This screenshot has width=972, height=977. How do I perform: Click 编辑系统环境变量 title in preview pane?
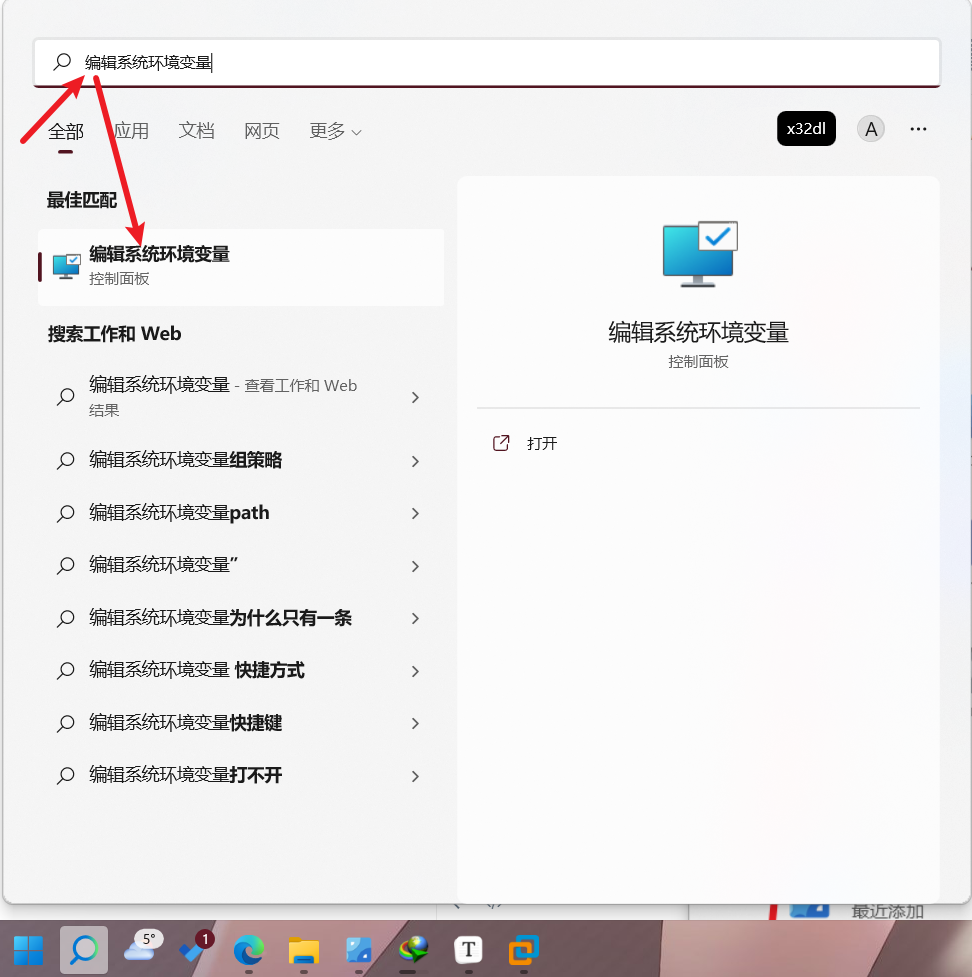[698, 332]
